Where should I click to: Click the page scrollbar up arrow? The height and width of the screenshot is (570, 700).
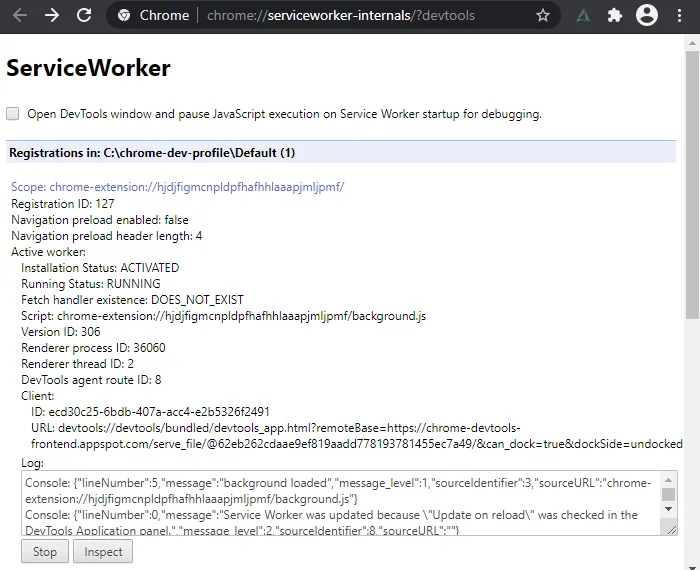(692, 43)
